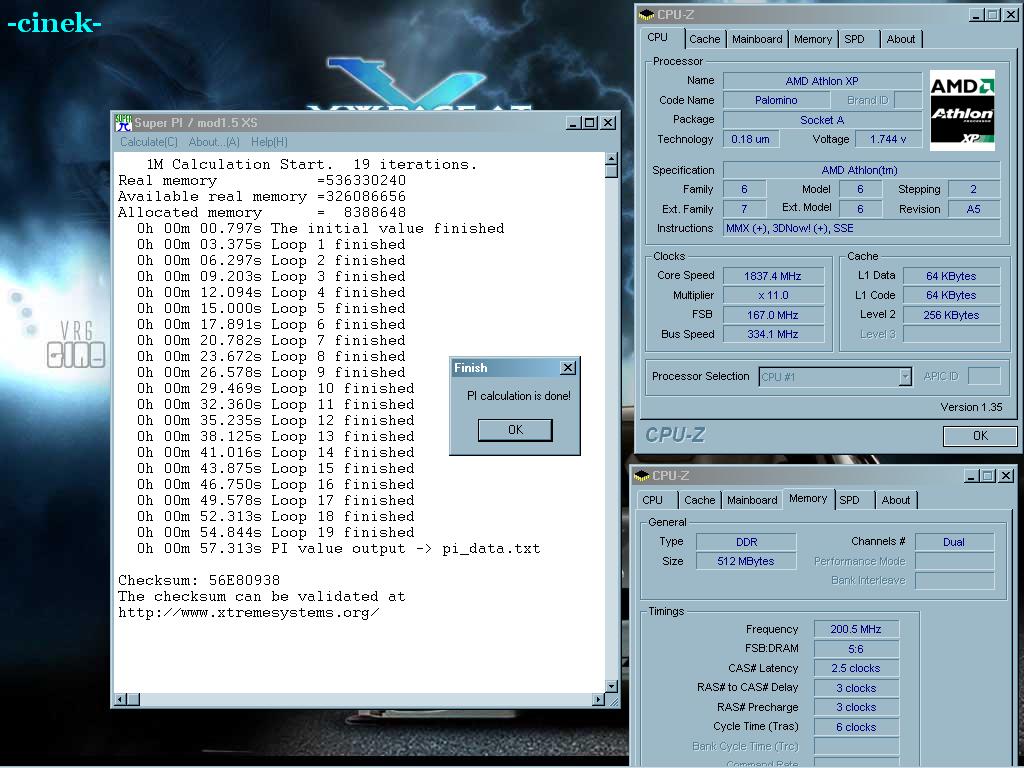The height and width of the screenshot is (768, 1024).
Task: Click the '256 KBytes' Level 2 cache value
Action: [x=951, y=315]
